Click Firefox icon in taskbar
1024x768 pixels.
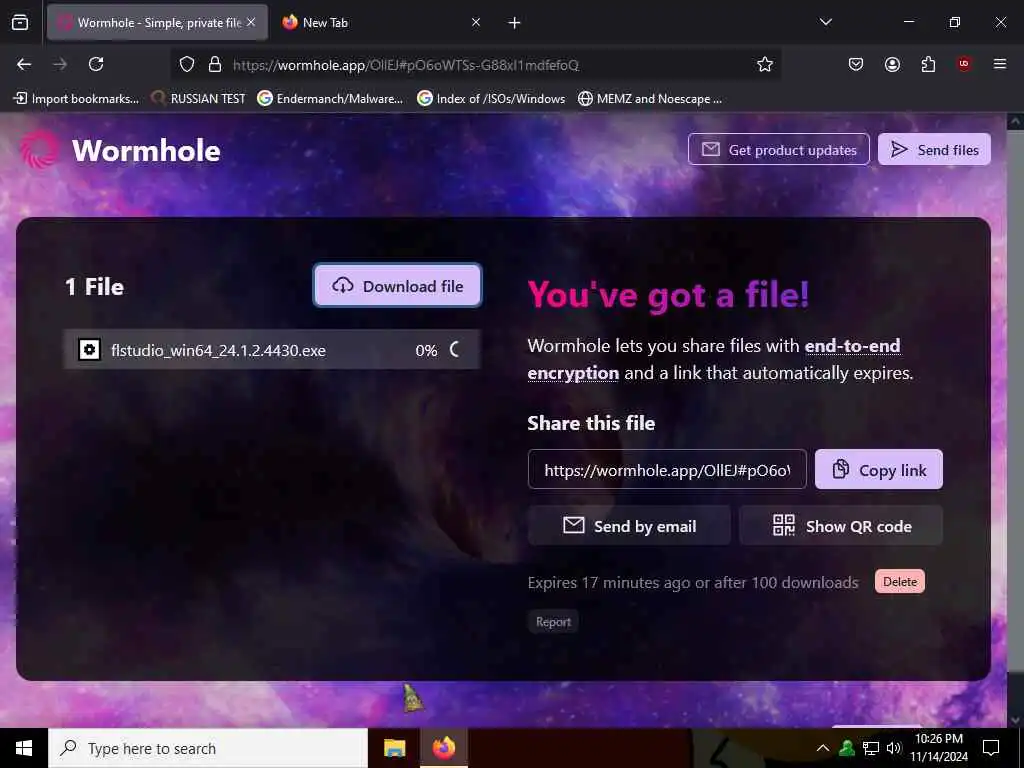[x=443, y=748]
